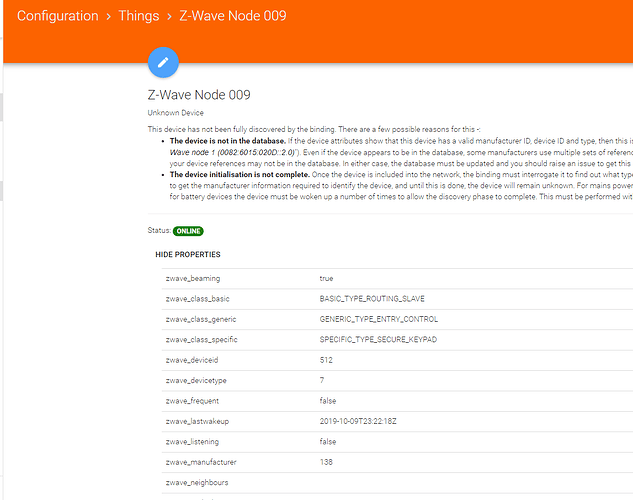Select timestamp 2019-10-09T23:22:18Z

click(358, 421)
